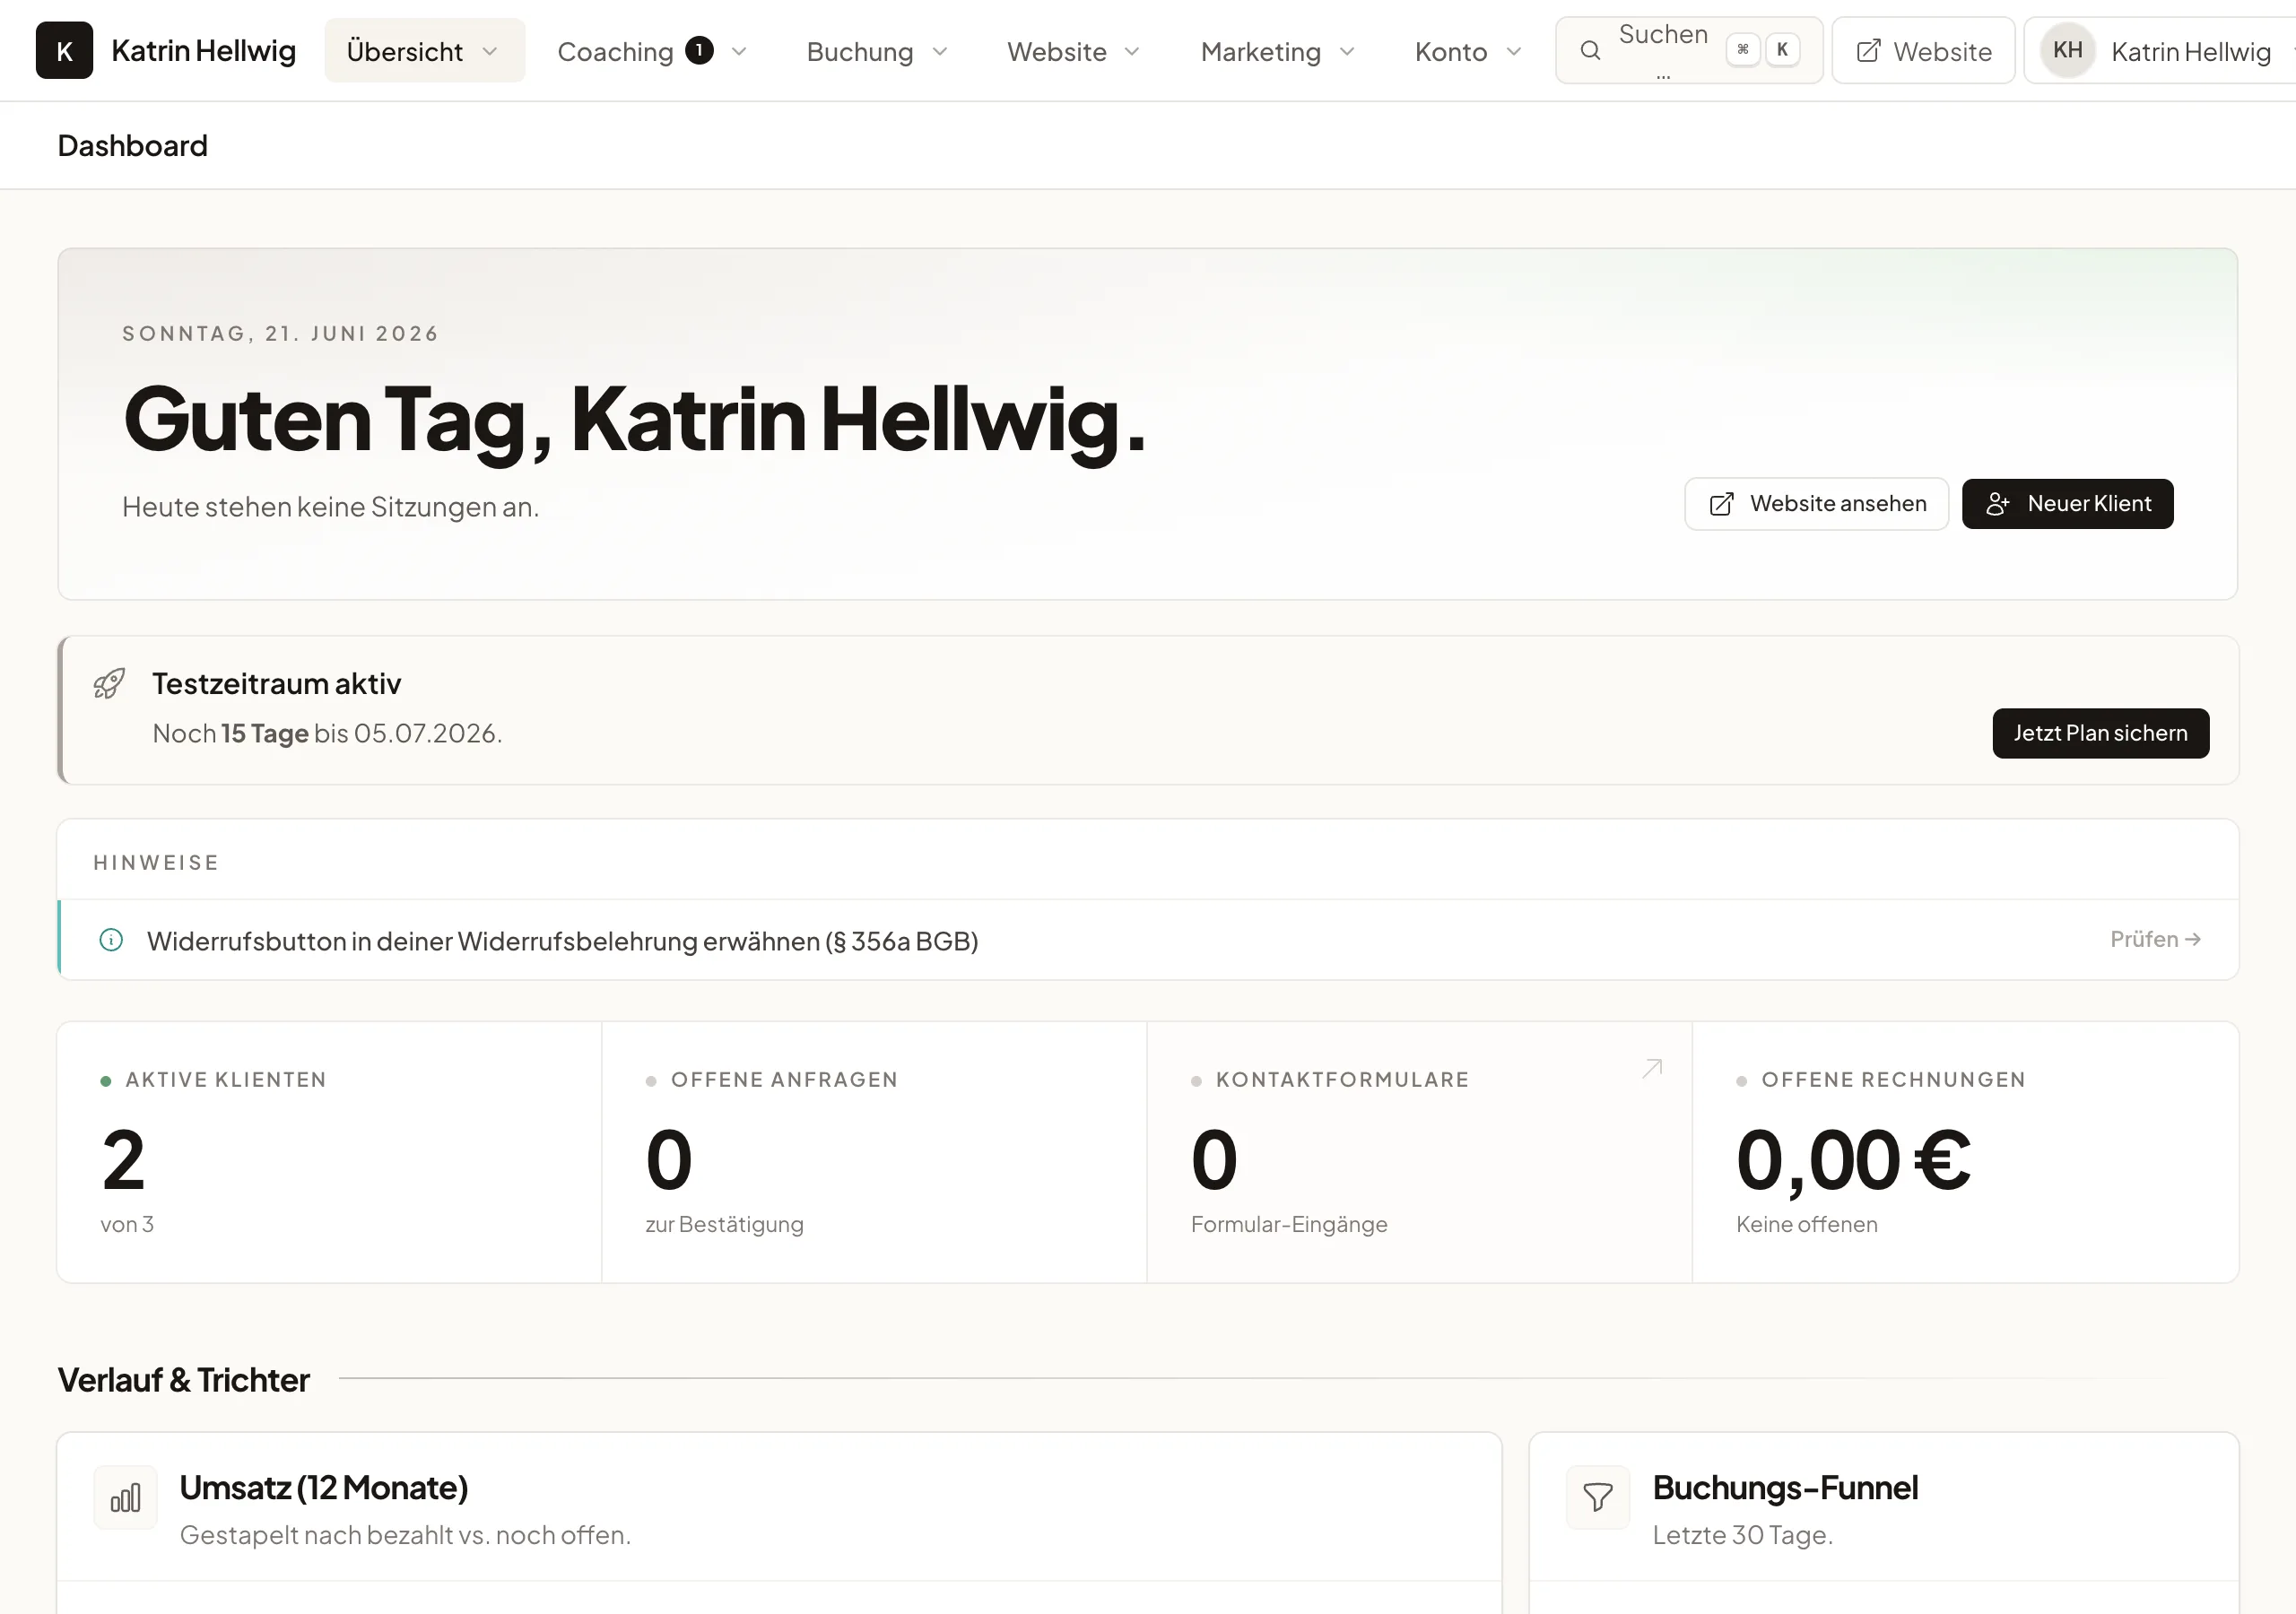Open the Buchung menu
This screenshot has height=1614, width=2296.
click(877, 51)
